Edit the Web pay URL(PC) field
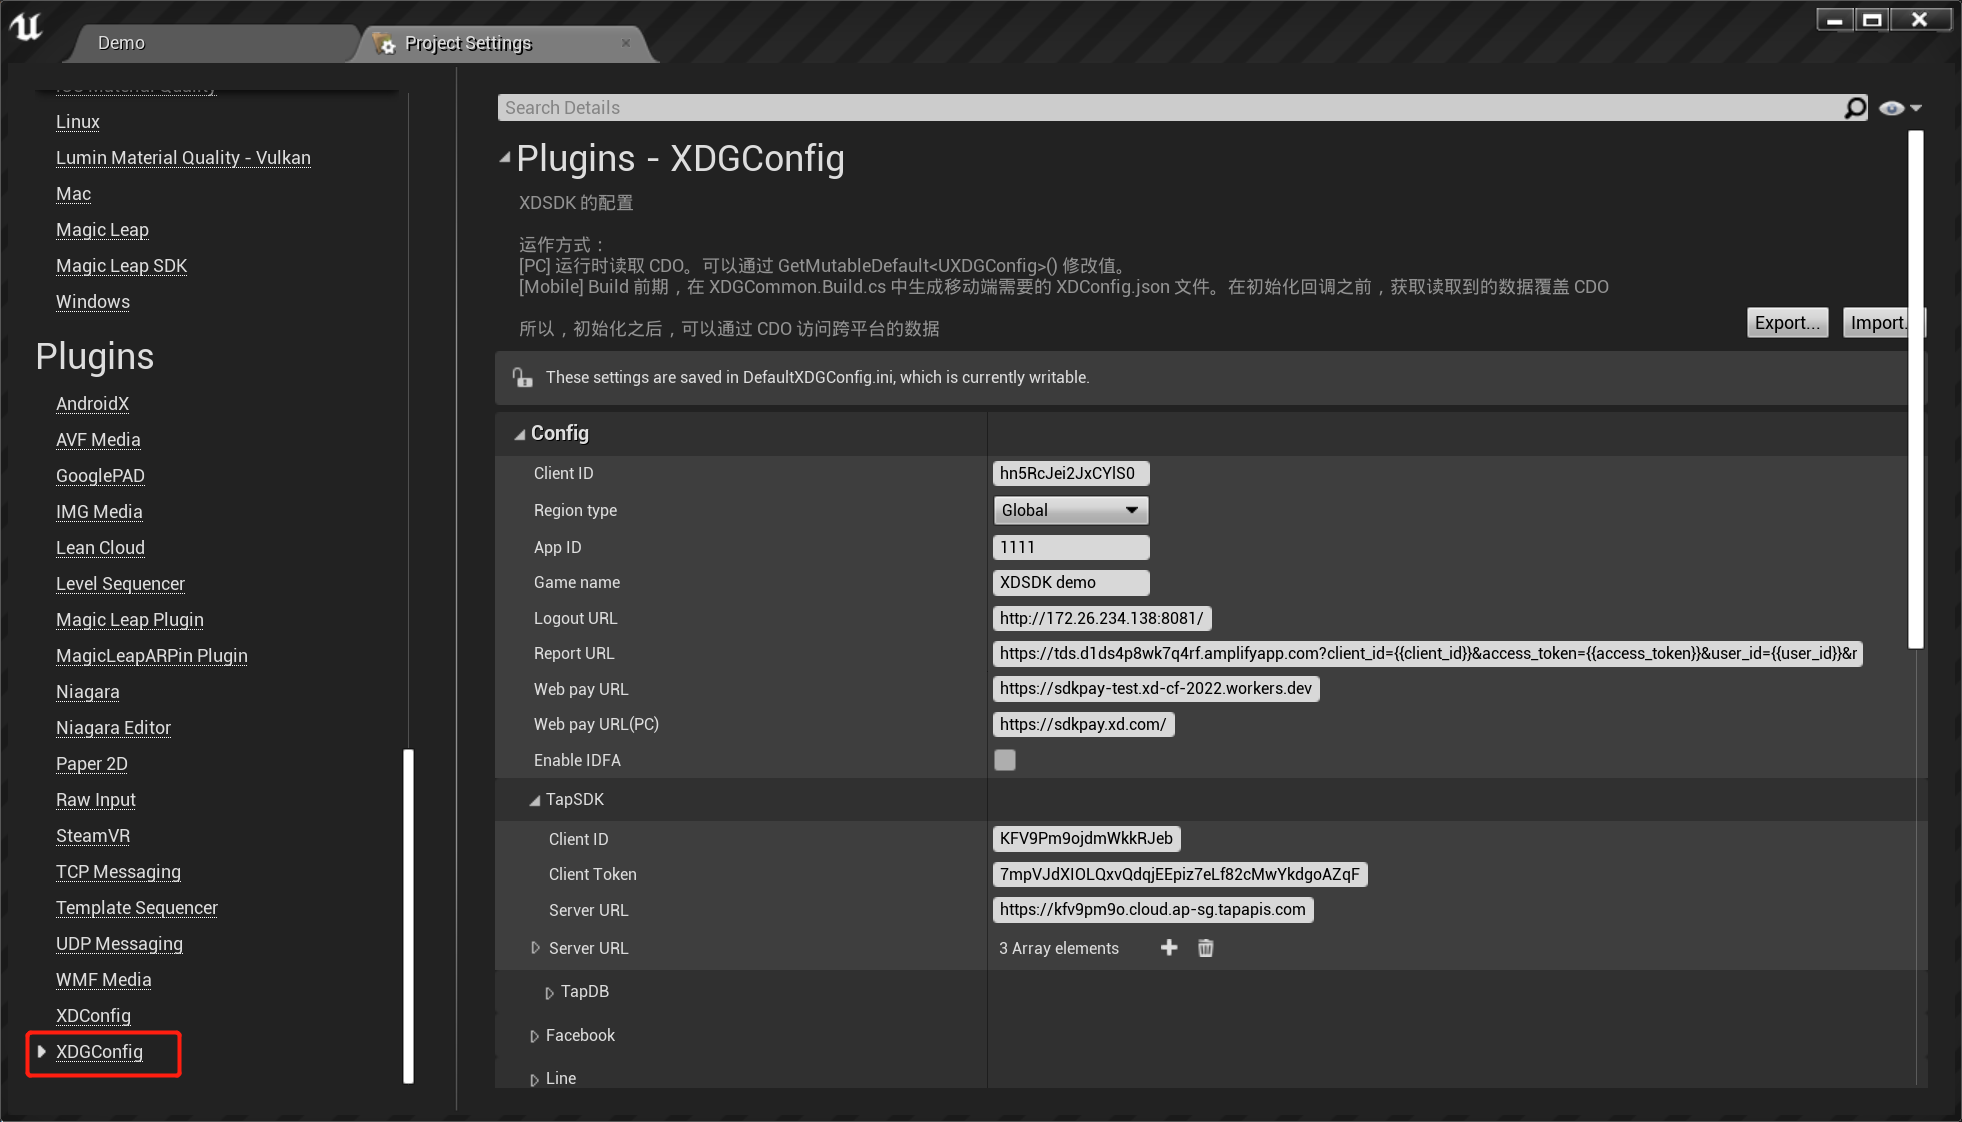Image resolution: width=1962 pixels, height=1122 pixels. [1083, 724]
